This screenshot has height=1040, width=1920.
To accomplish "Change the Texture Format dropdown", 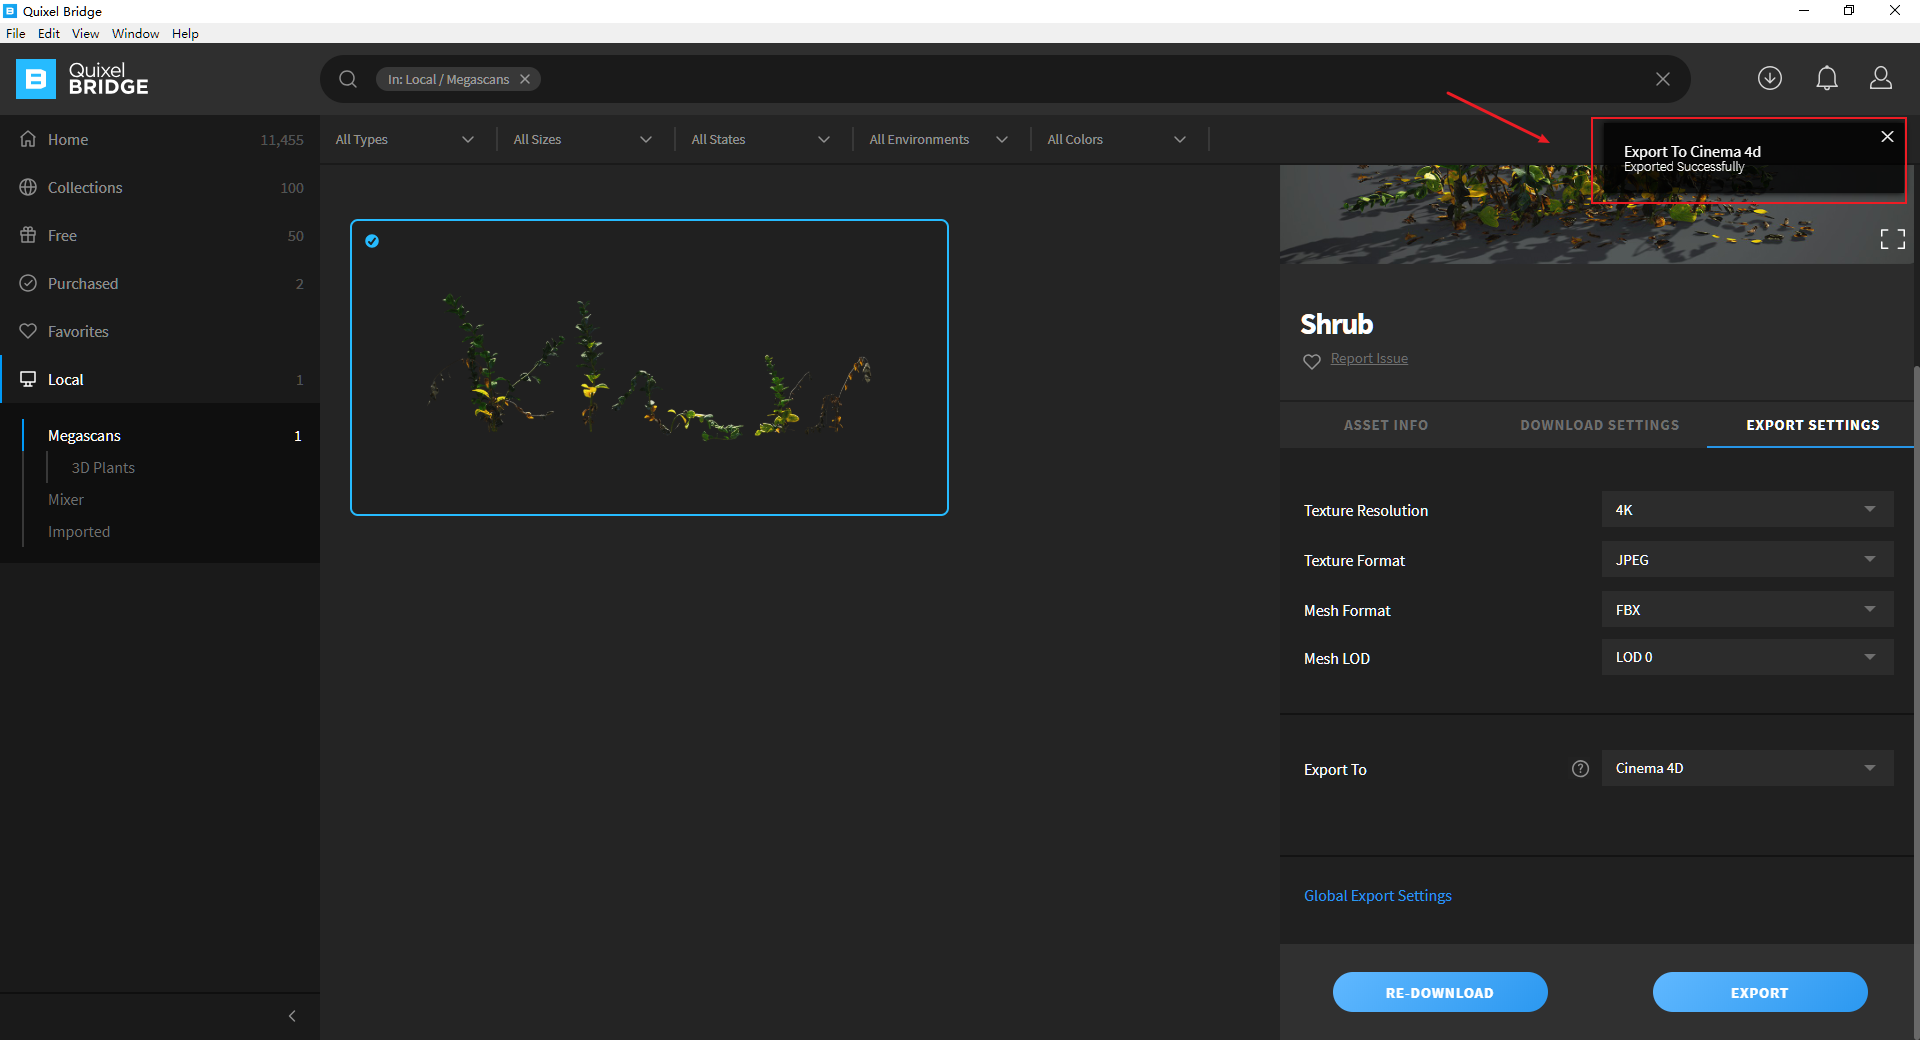I will 1747,560.
